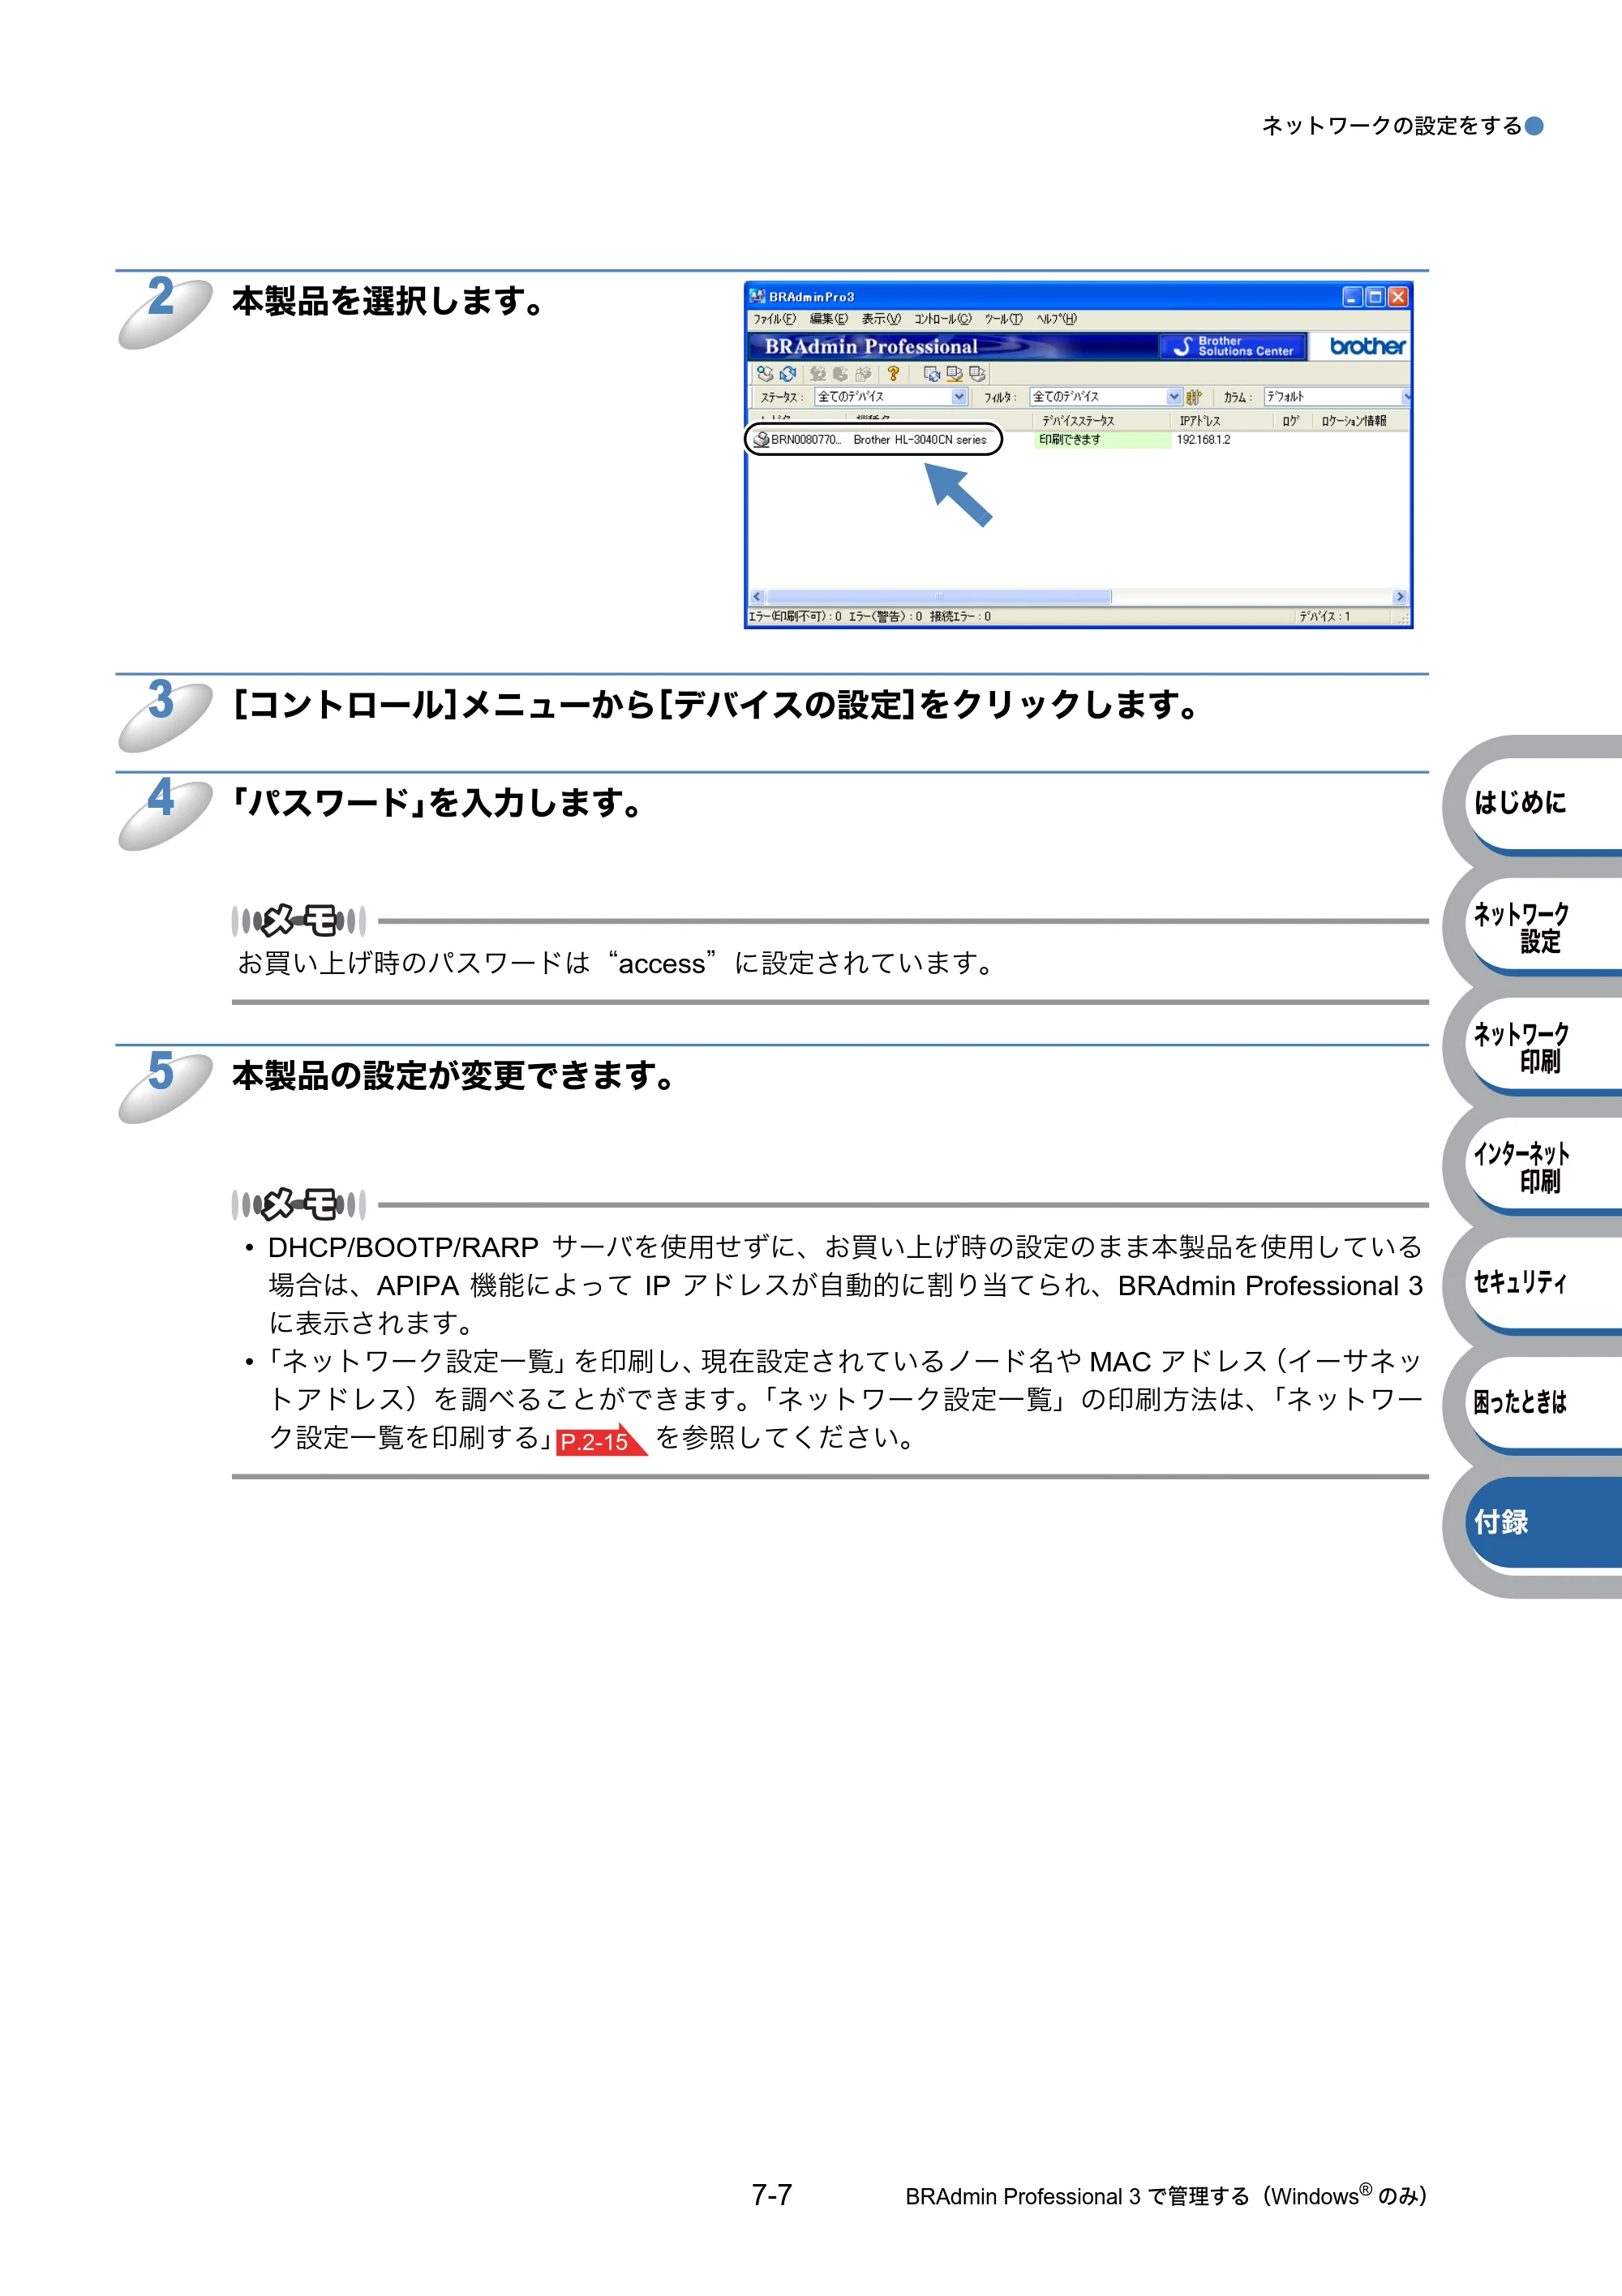Click the filter settings icon beside フィルタ dropdown

coord(1194,397)
